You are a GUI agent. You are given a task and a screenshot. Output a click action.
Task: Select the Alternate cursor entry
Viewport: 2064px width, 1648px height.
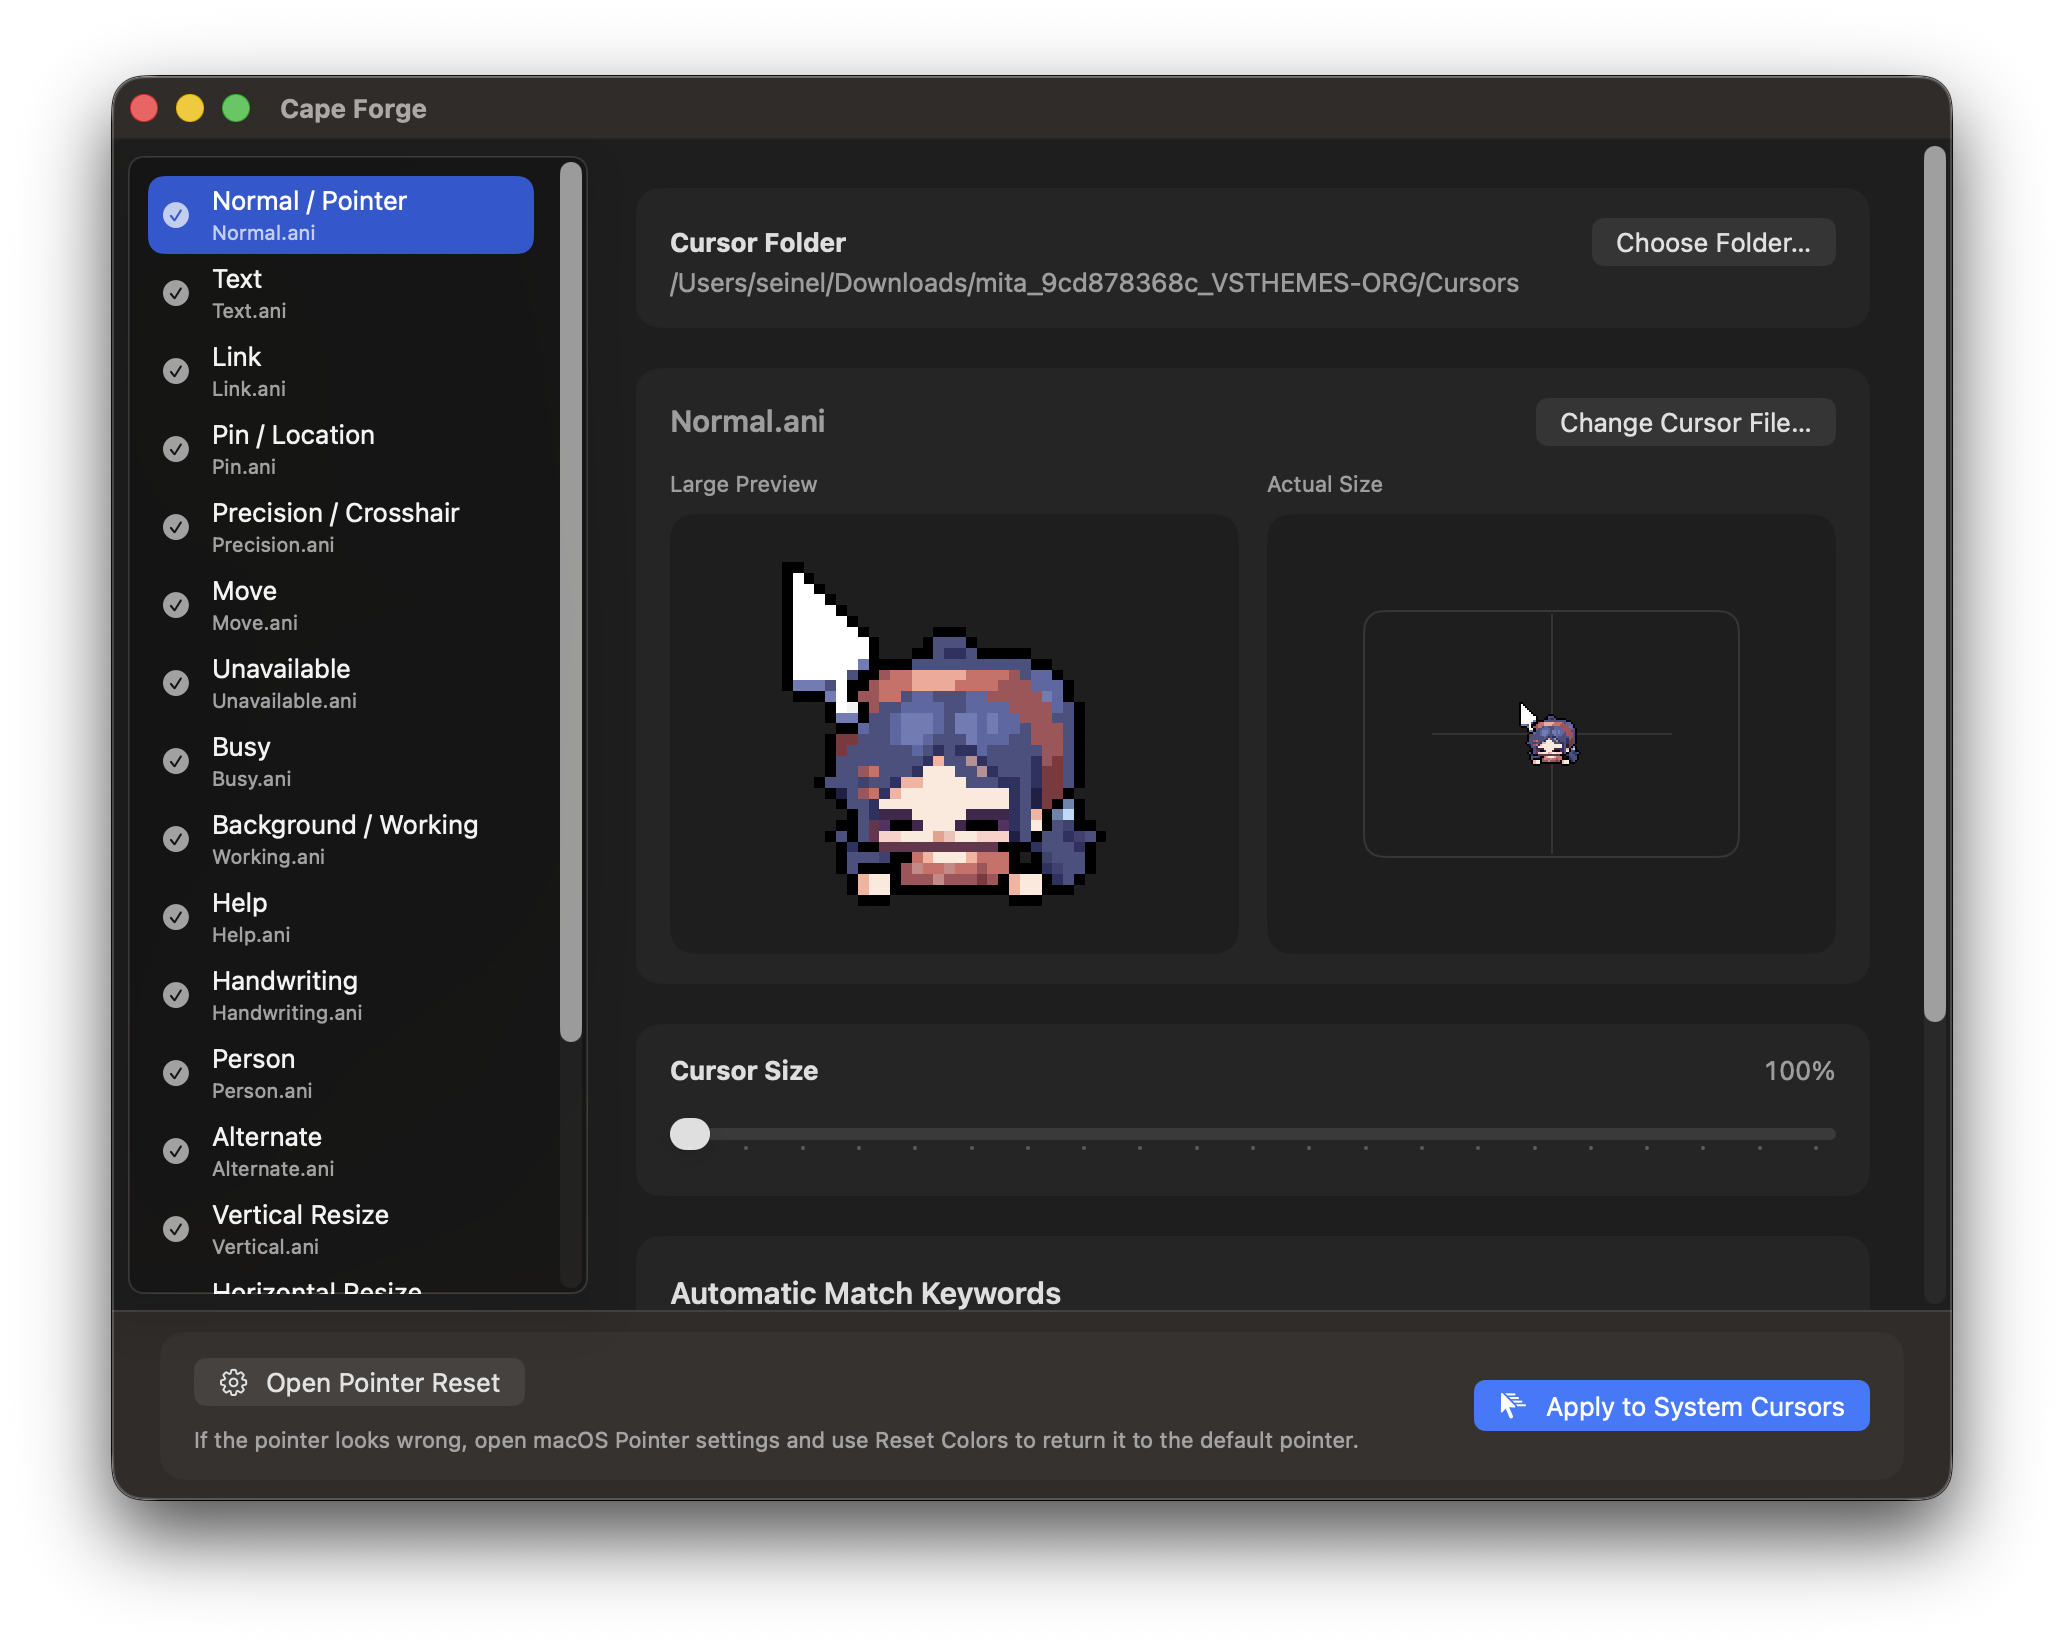pyautogui.click(x=341, y=1151)
